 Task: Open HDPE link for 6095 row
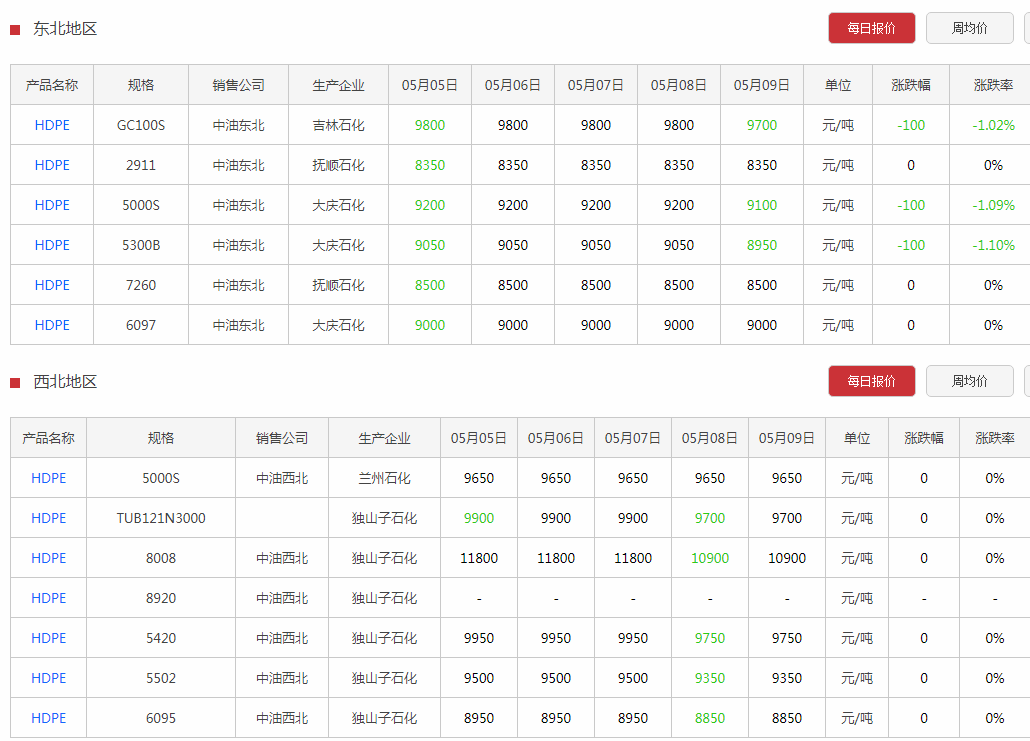pos(49,718)
